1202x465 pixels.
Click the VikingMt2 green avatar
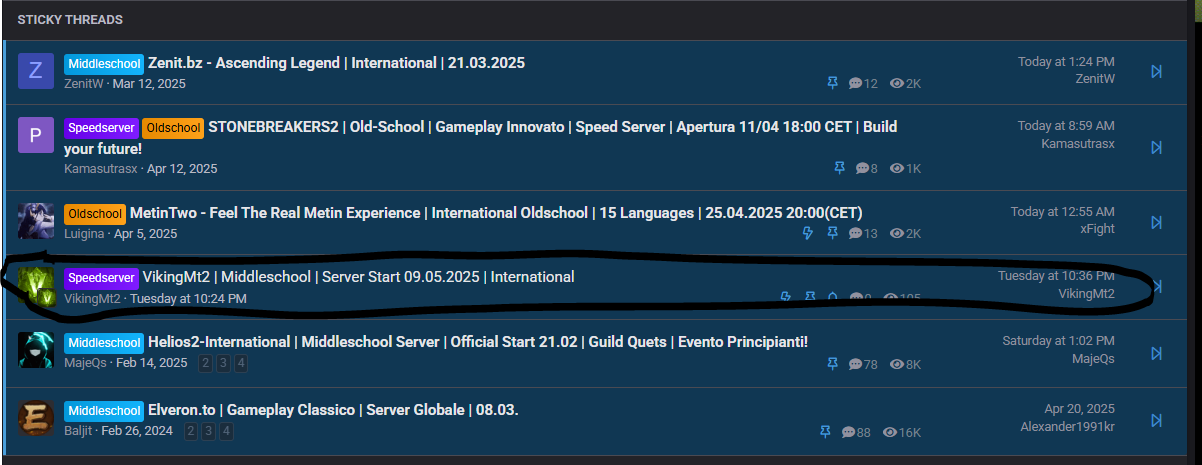click(35, 285)
